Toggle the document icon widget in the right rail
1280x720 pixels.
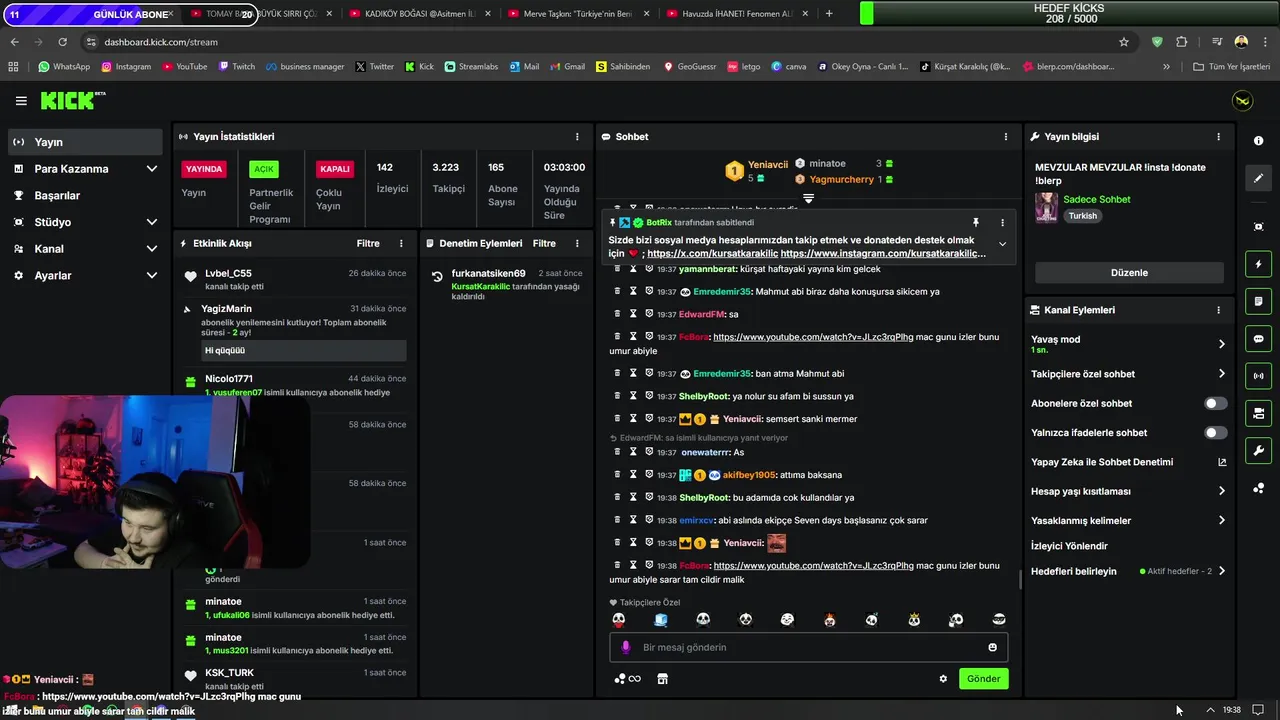1258,302
